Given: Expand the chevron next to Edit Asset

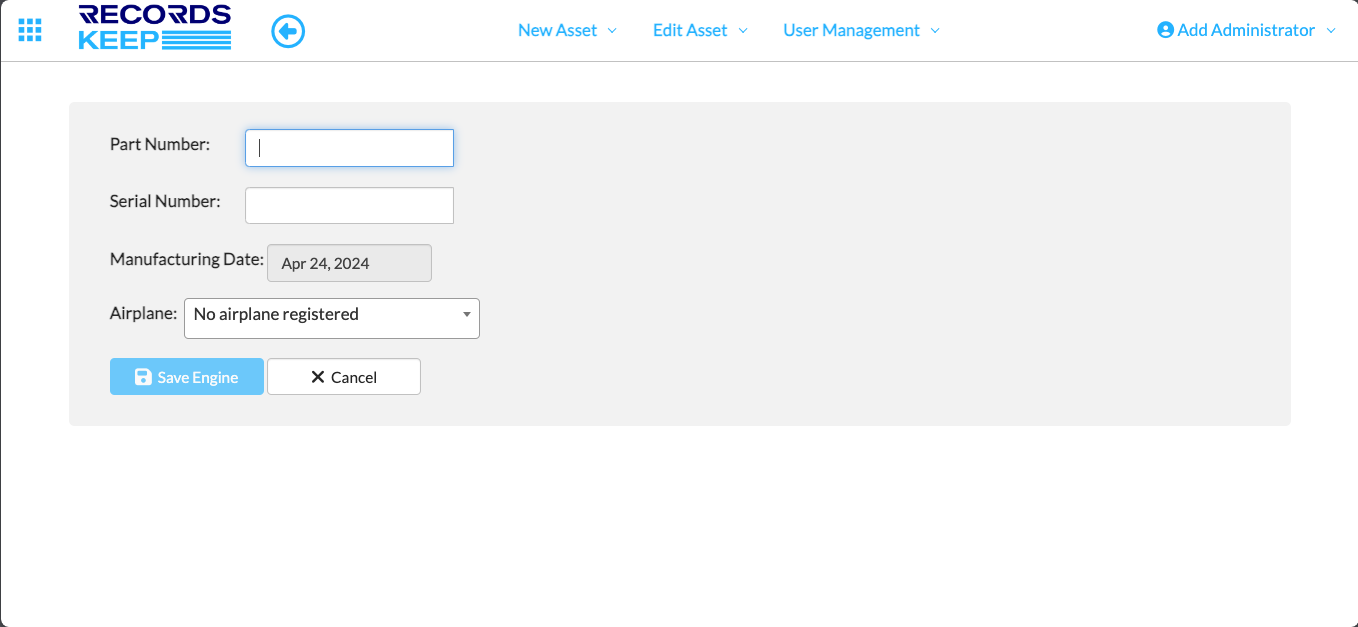Looking at the screenshot, I should click(743, 31).
